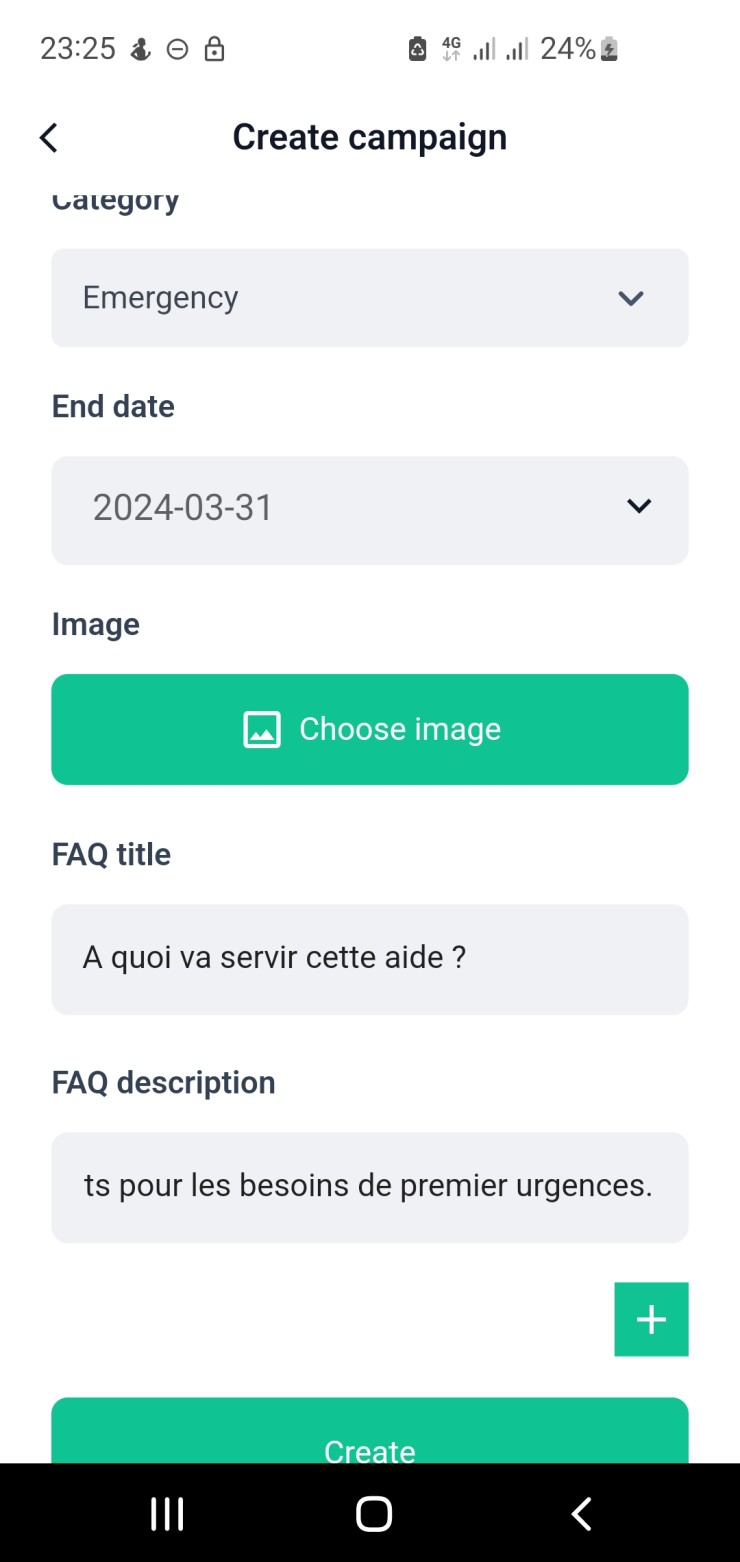Image resolution: width=740 pixels, height=1562 pixels.
Task: Tap the battery charging icon in status bar
Action: pos(609,49)
